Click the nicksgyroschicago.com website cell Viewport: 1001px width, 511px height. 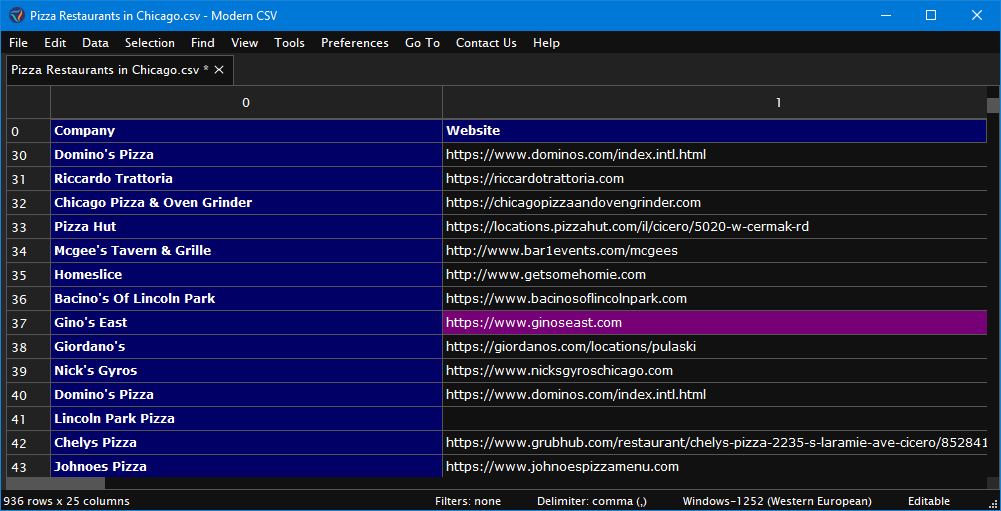pyautogui.click(x=714, y=370)
